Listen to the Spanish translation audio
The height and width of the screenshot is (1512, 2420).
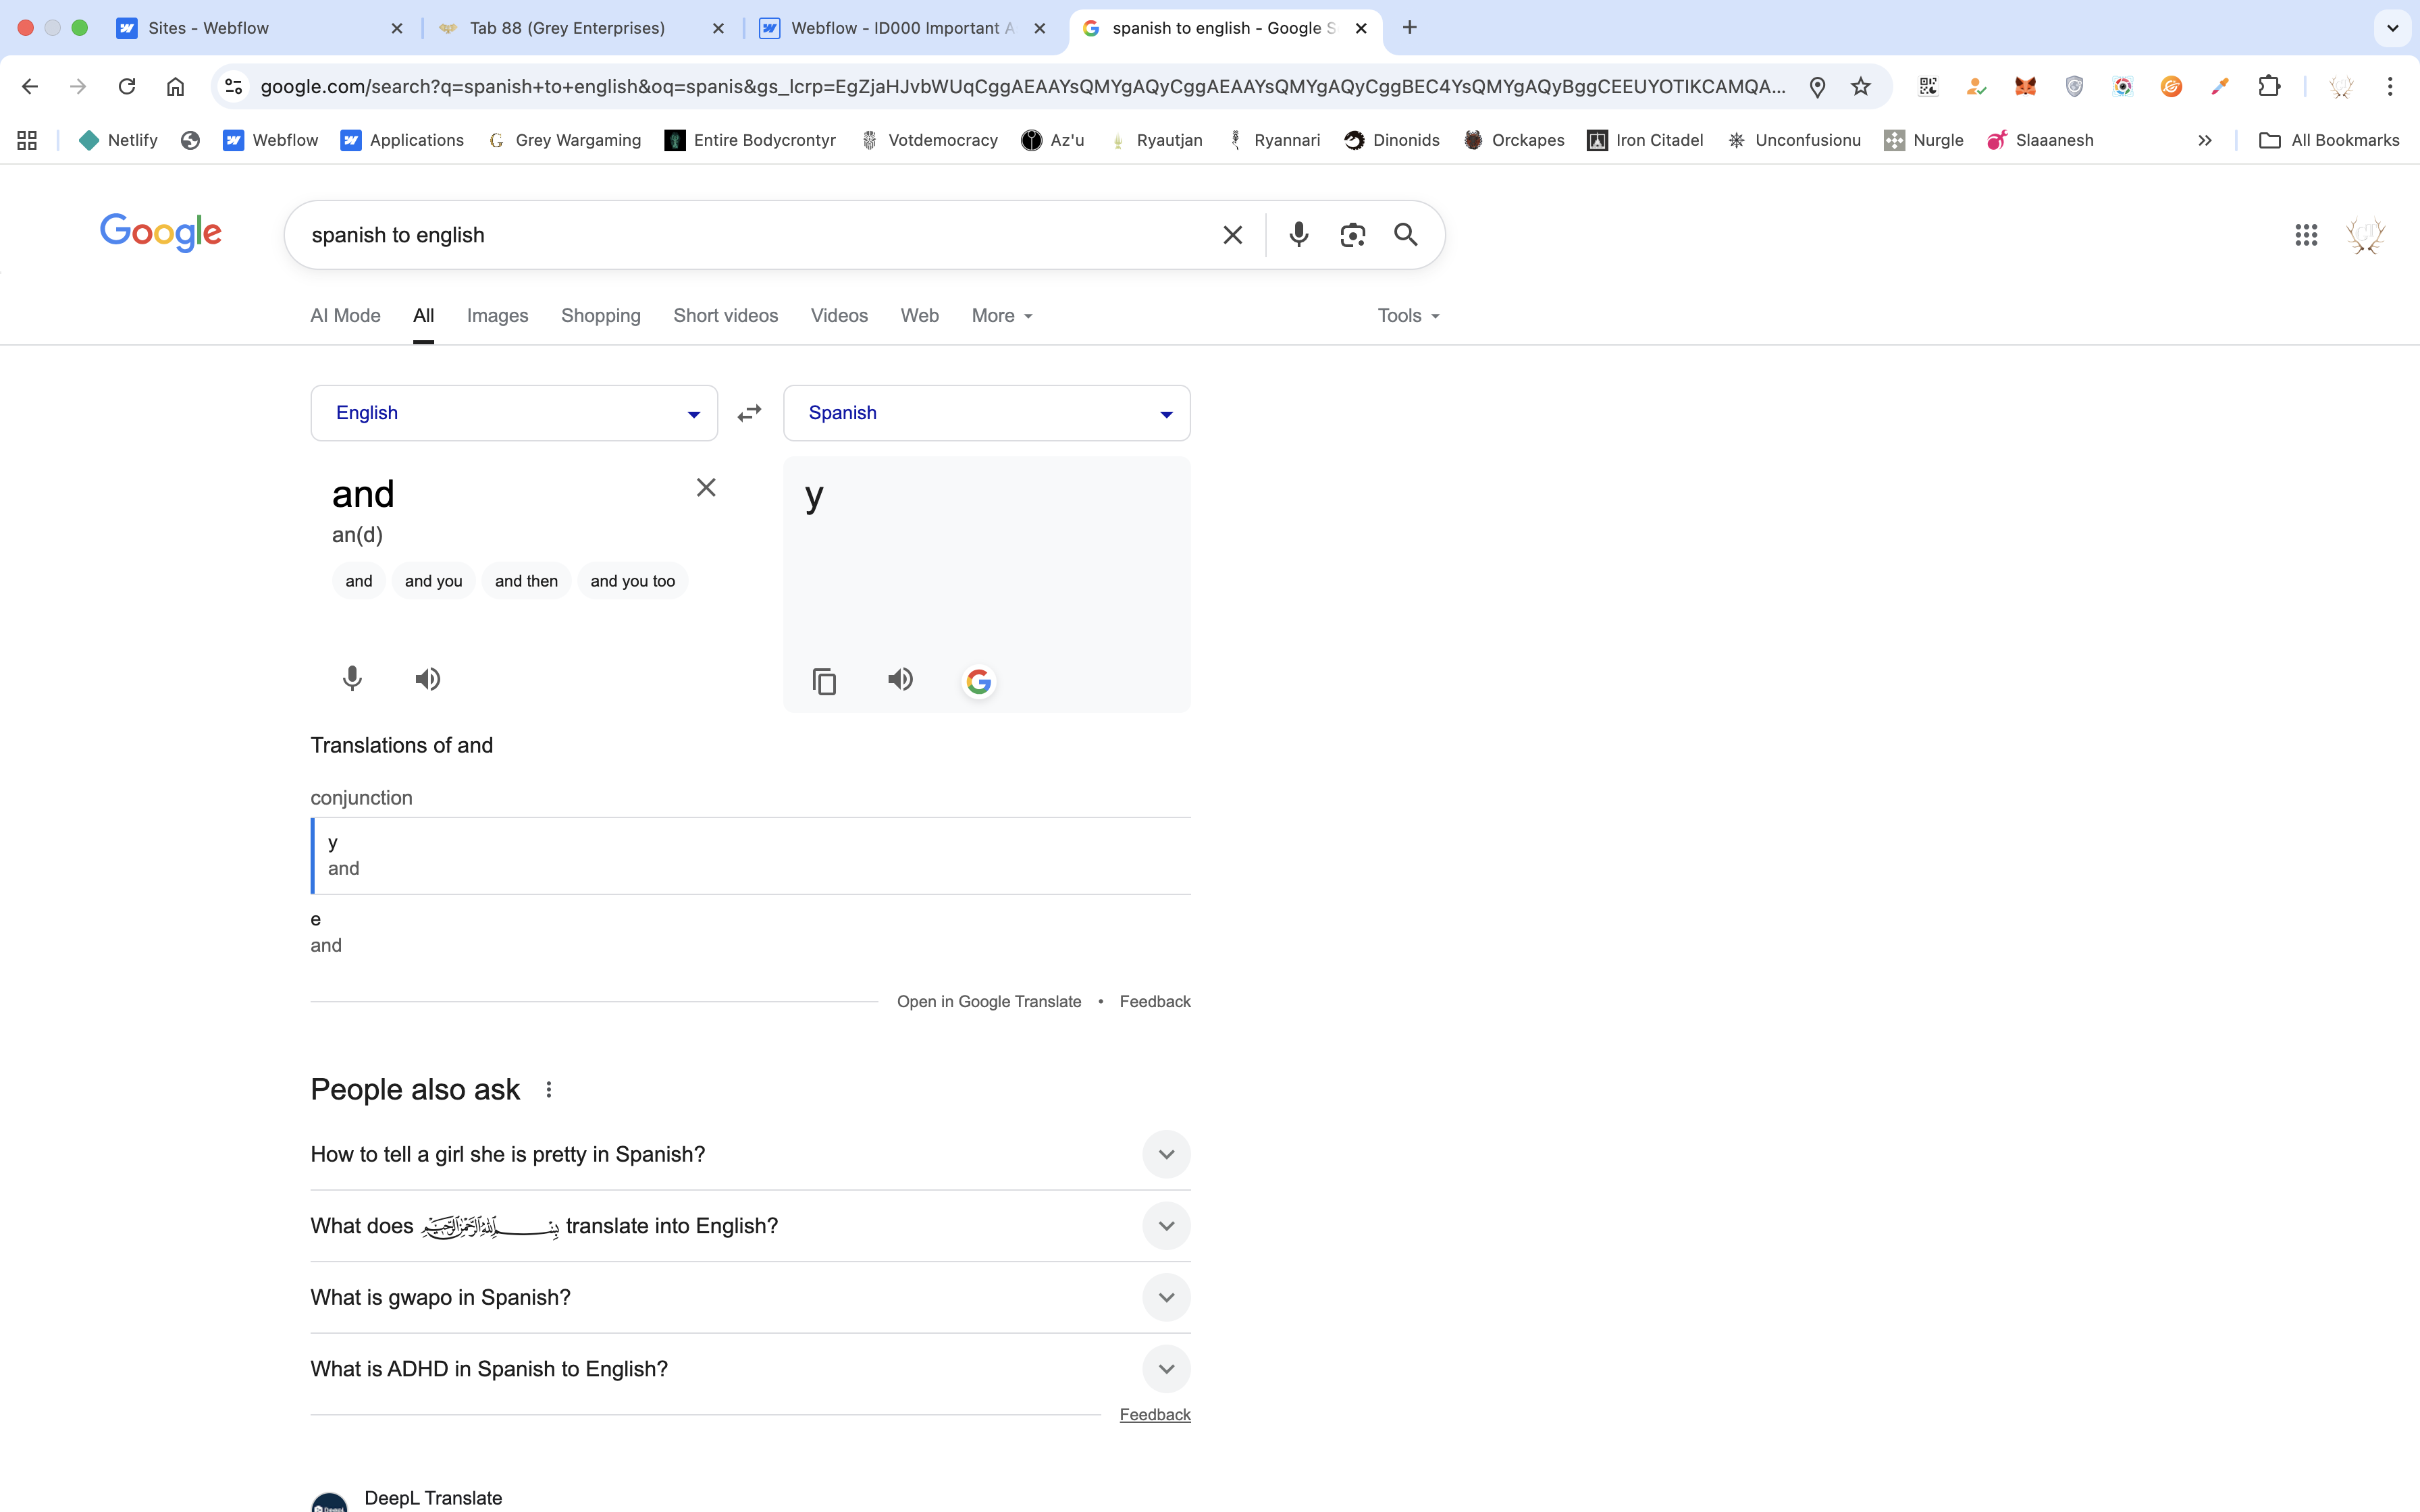pyautogui.click(x=900, y=679)
